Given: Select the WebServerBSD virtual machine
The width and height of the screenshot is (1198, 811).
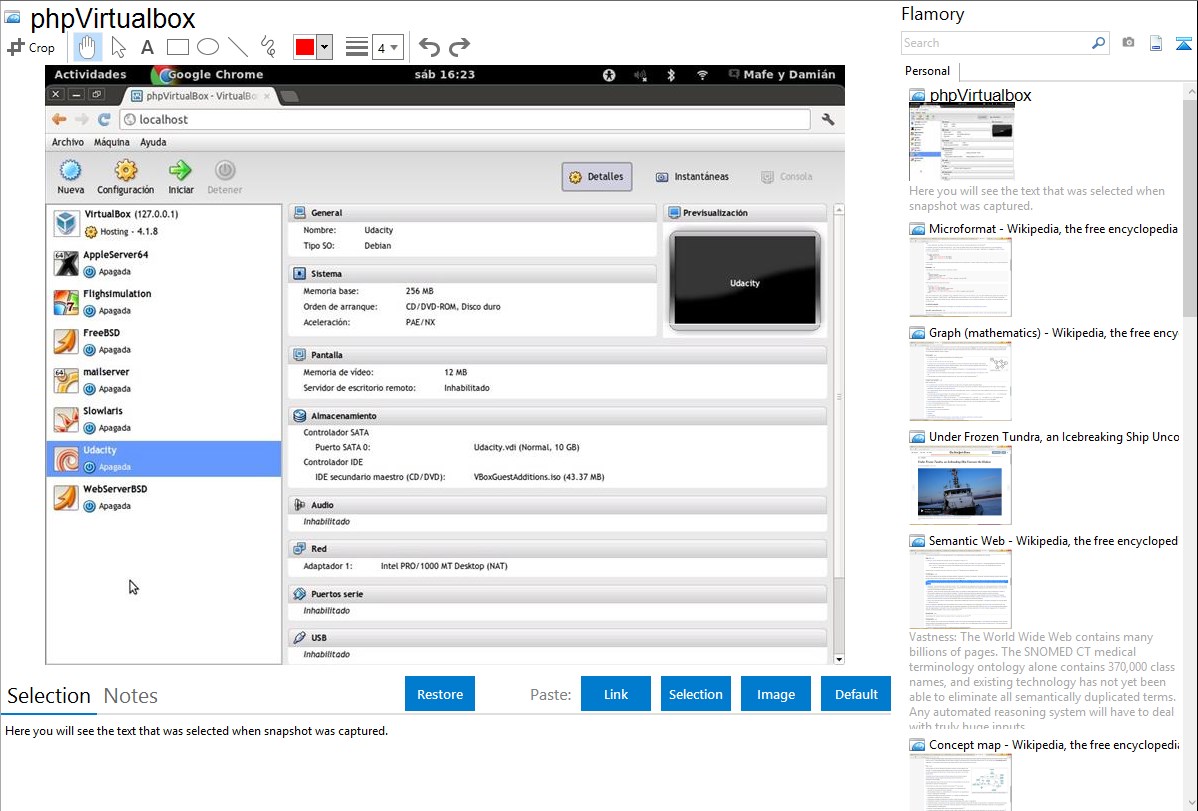Looking at the screenshot, I should [164, 497].
